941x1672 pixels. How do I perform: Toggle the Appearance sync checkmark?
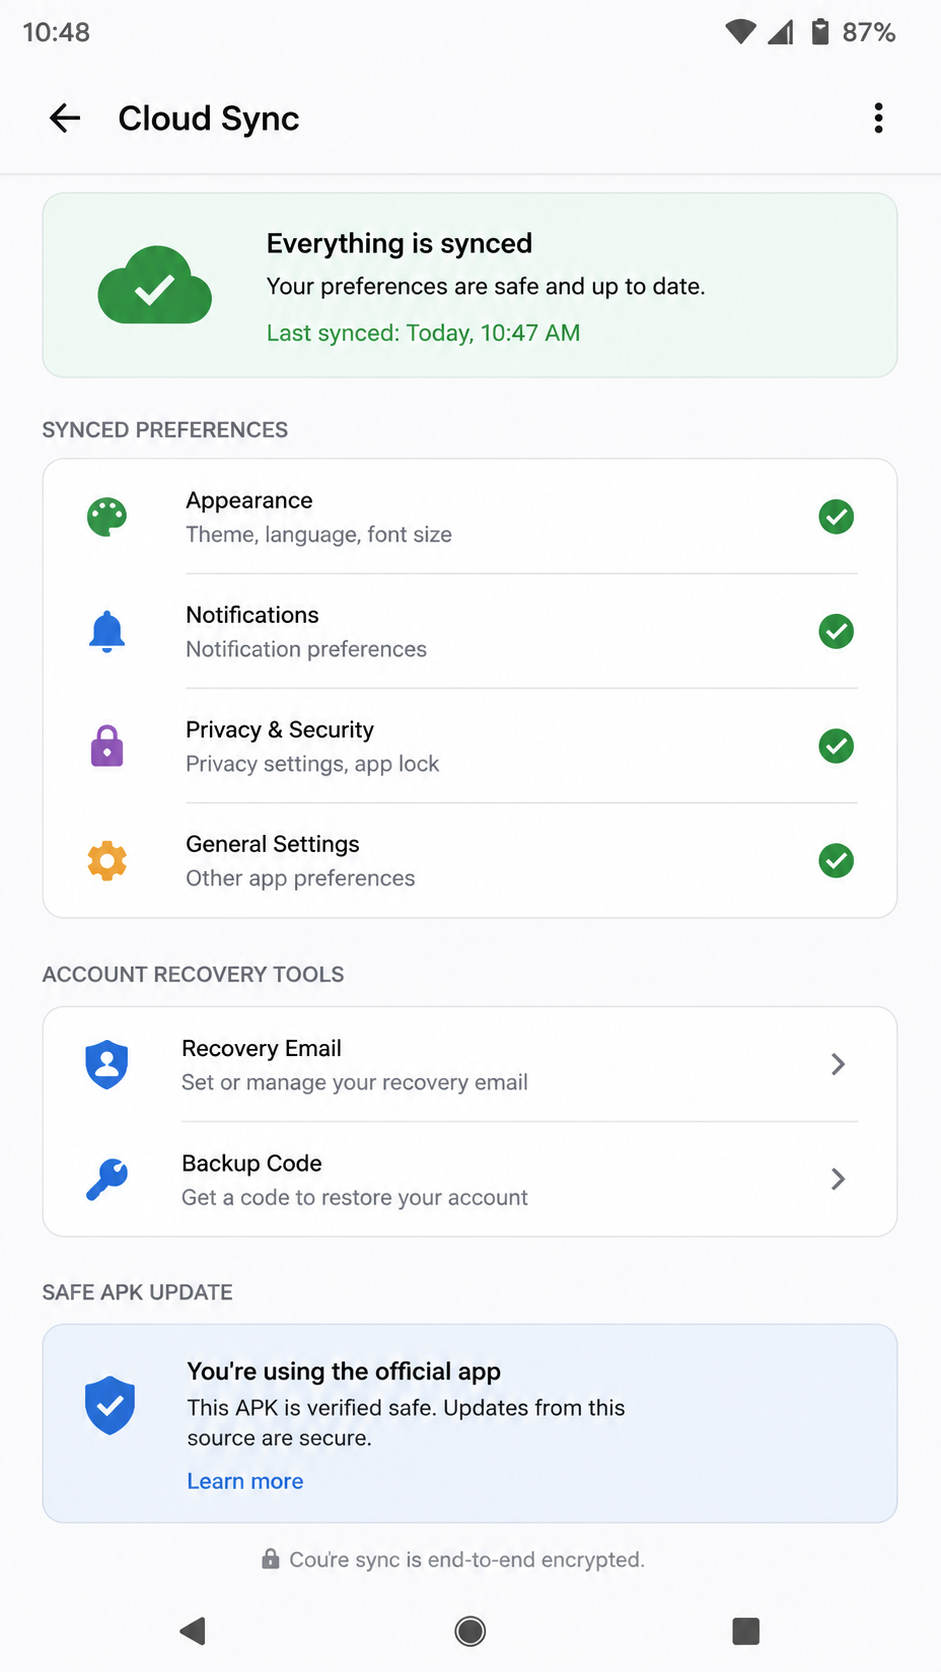point(836,517)
